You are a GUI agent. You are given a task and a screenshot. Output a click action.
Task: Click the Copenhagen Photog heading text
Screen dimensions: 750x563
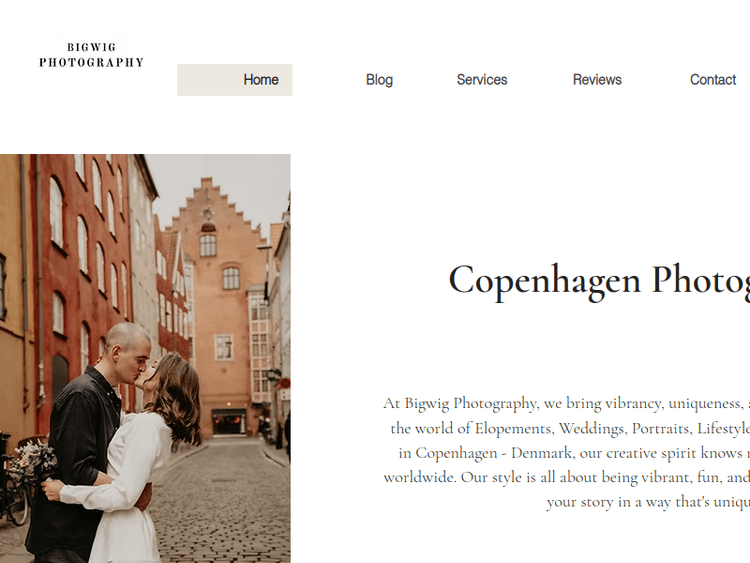tap(599, 281)
